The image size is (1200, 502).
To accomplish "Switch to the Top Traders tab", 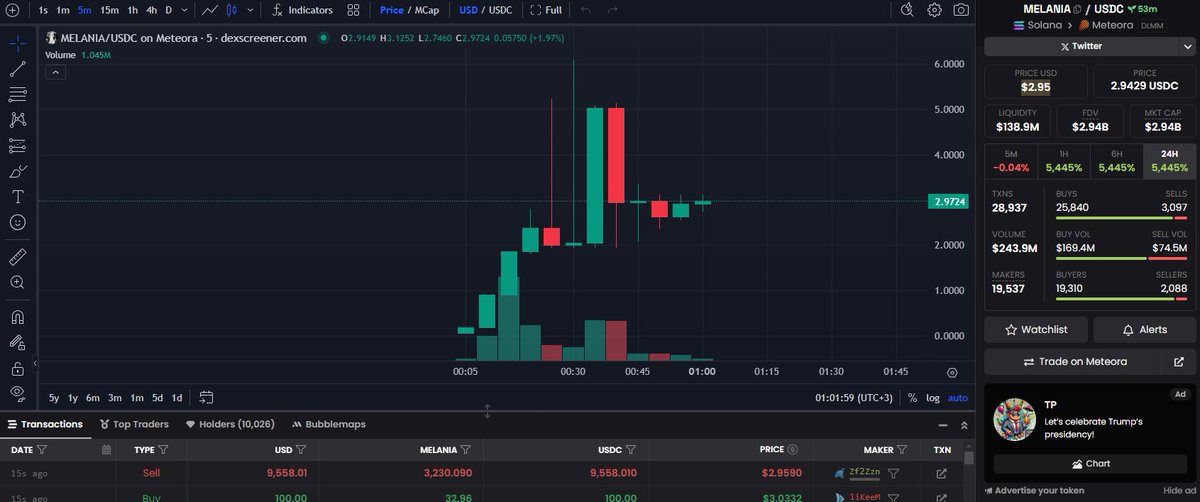I will click(135, 424).
